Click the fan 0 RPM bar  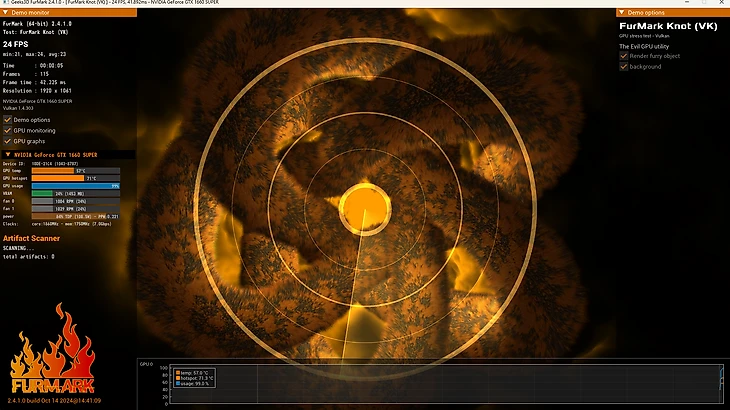(75, 201)
